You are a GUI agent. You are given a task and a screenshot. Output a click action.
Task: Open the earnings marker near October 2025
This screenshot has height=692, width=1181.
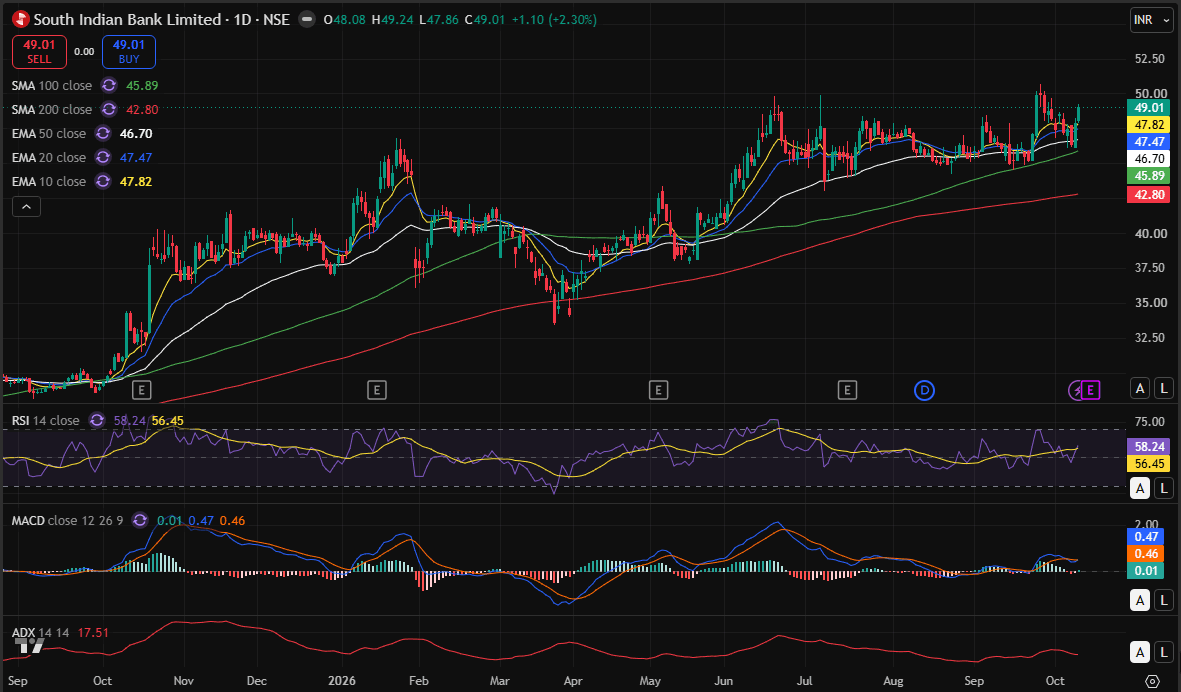pos(142,390)
